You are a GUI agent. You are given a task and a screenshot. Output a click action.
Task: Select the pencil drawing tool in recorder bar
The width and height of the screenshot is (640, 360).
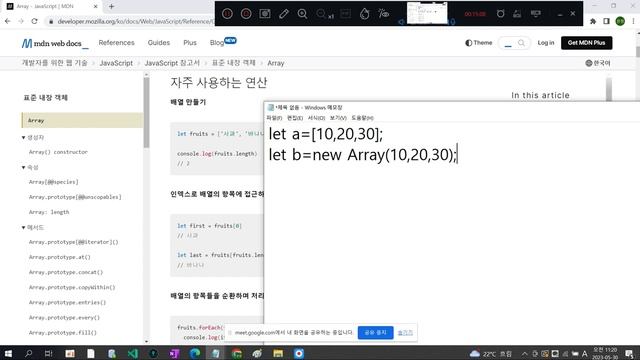[x=284, y=13]
